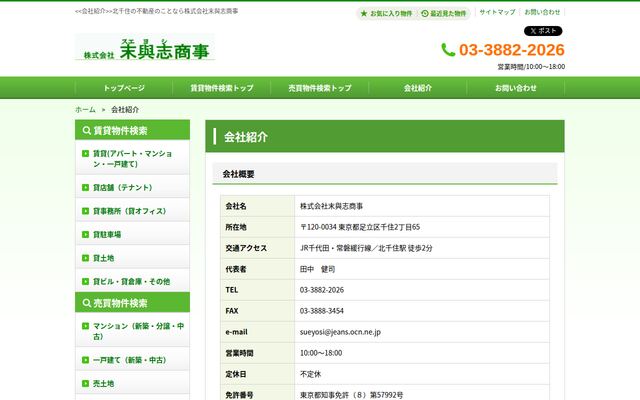The height and width of the screenshot is (400, 640).
Task: Click arrow icon beside マンション（新築・分譲・中古）
Action: coord(85,326)
